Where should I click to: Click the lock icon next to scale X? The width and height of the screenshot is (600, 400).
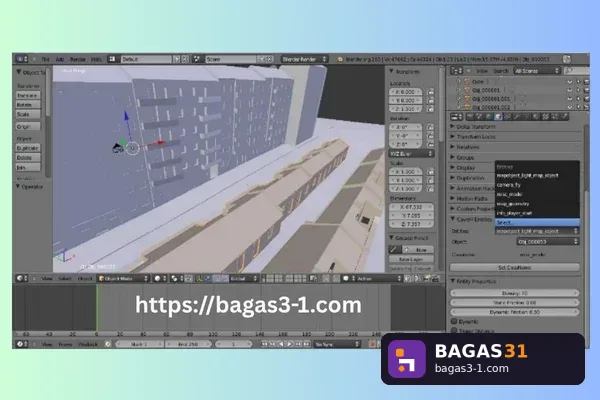point(430,171)
